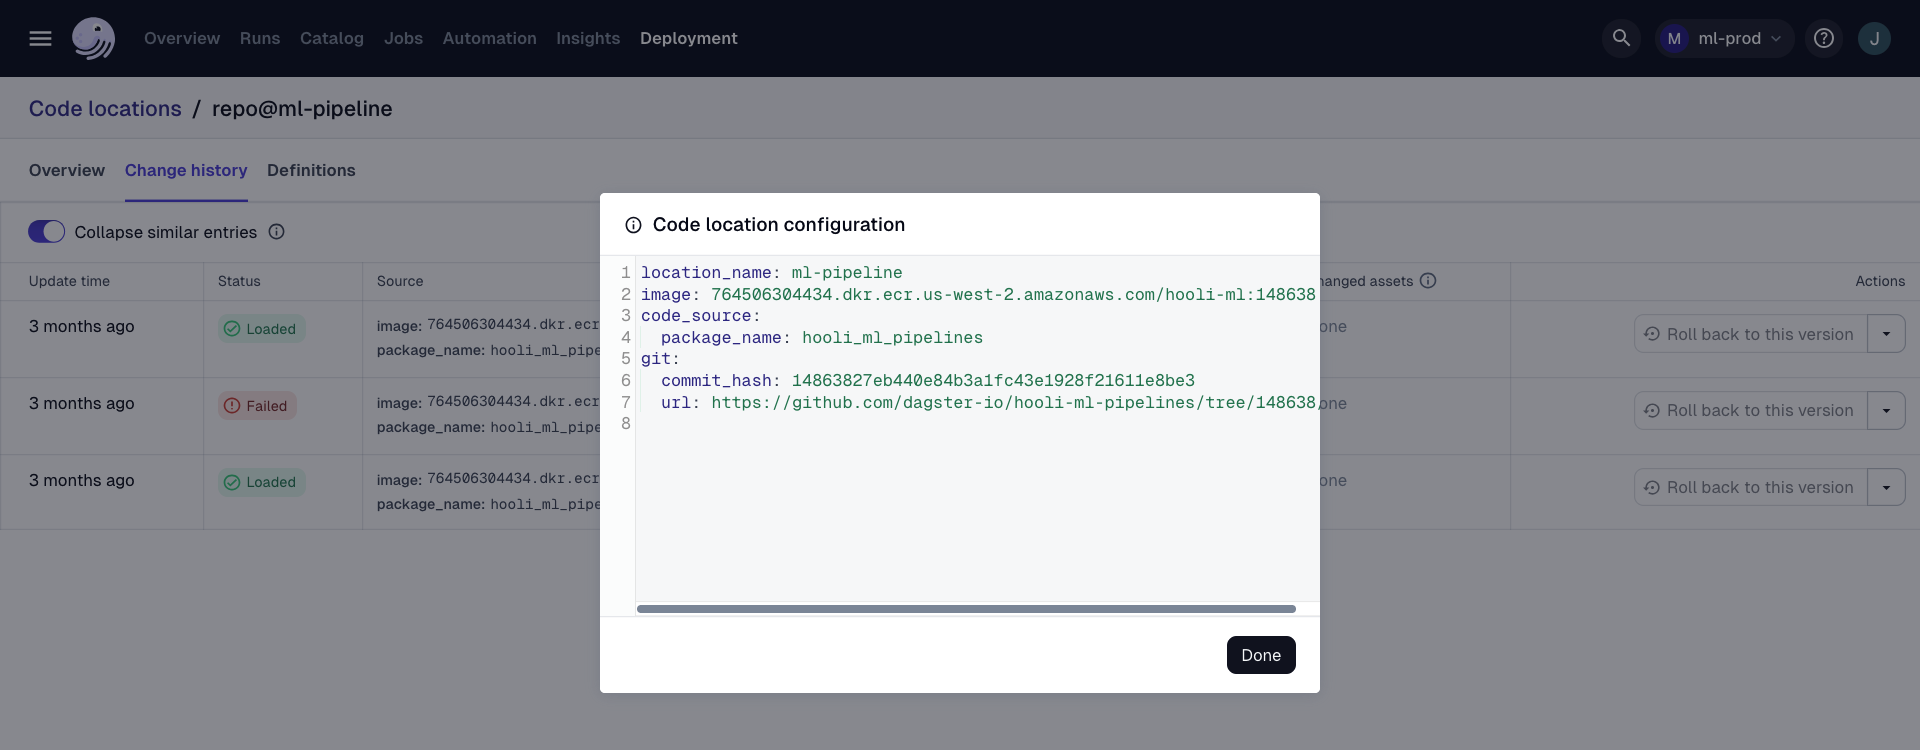Image resolution: width=1920 pixels, height=750 pixels.
Task: Click the horizontal scrollbar in config viewer
Action: pos(966,609)
